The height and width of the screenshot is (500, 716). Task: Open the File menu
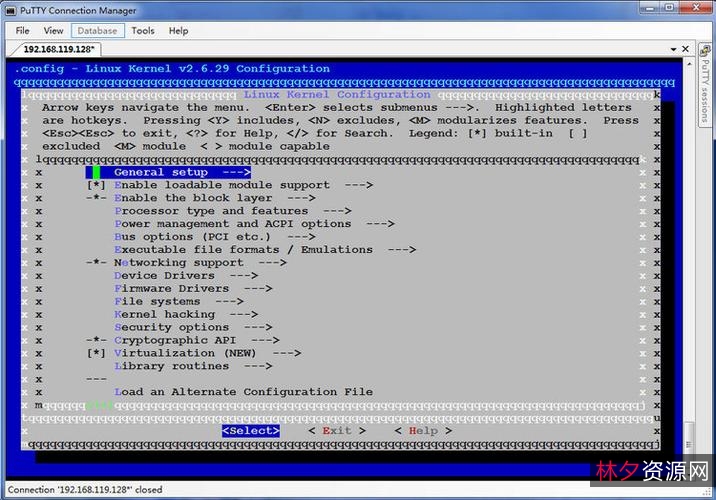click(22, 30)
